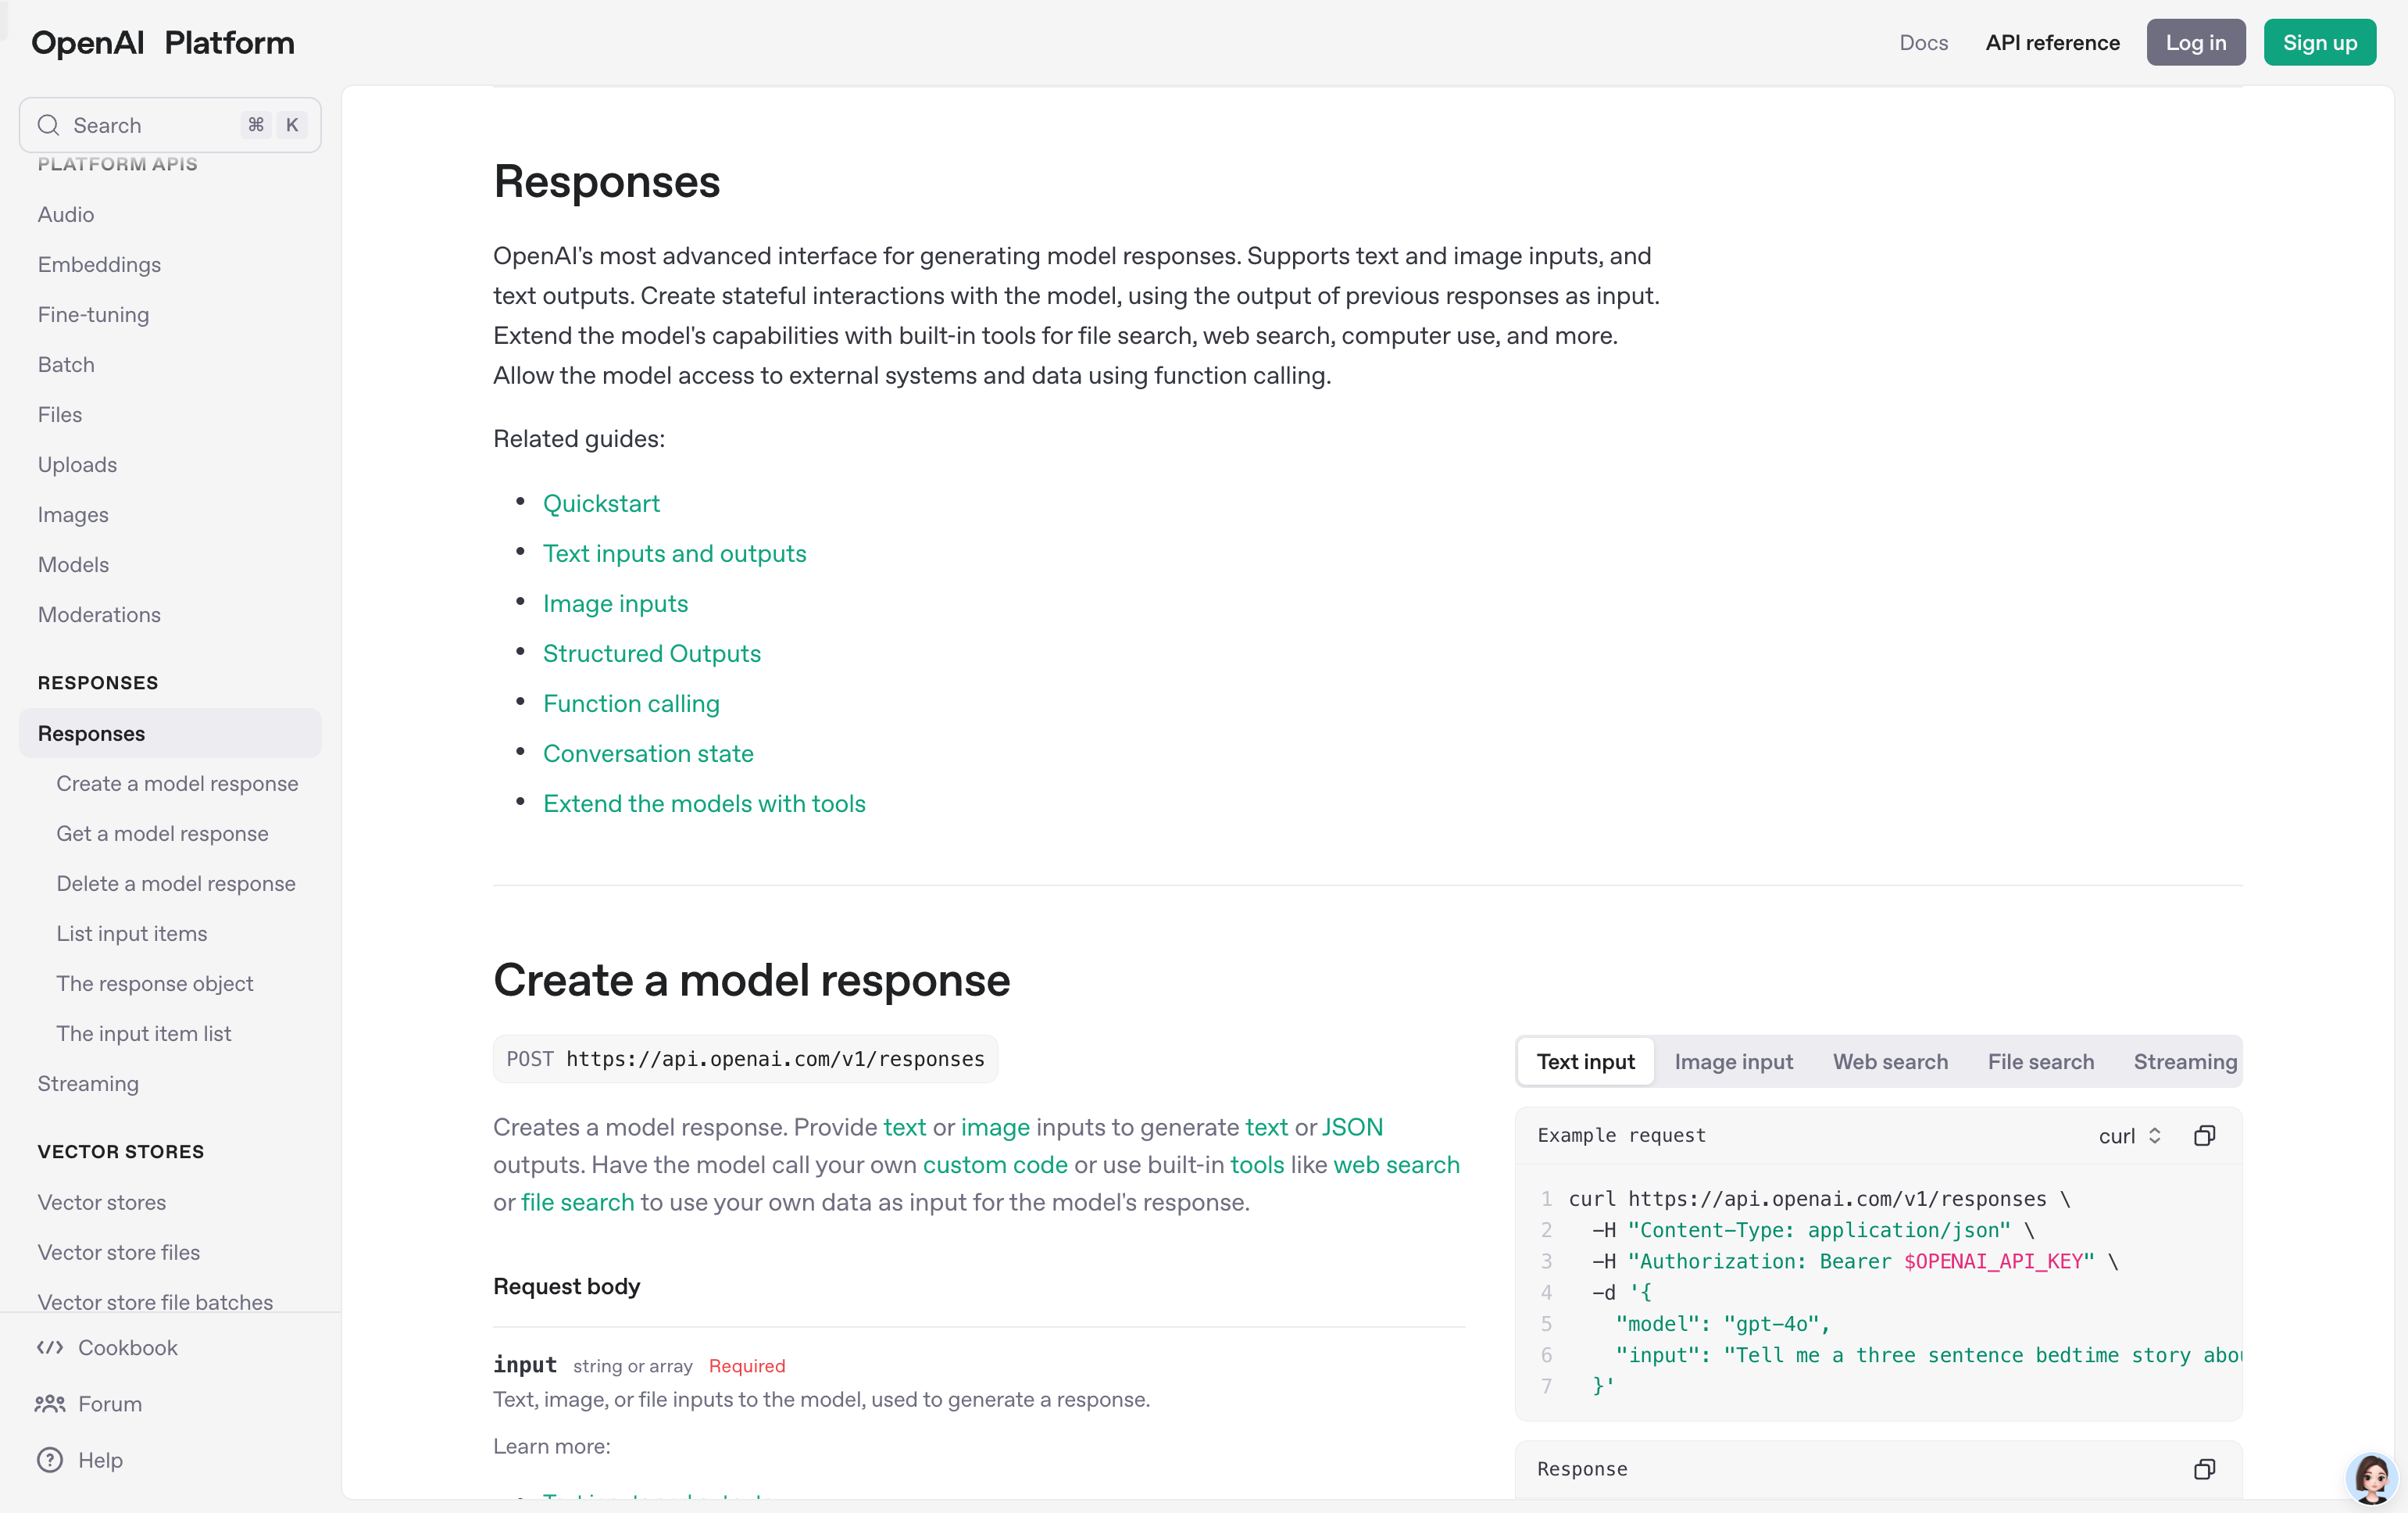The image size is (2408, 1513).
Task: Open Function calling guide link
Action: tap(631, 703)
